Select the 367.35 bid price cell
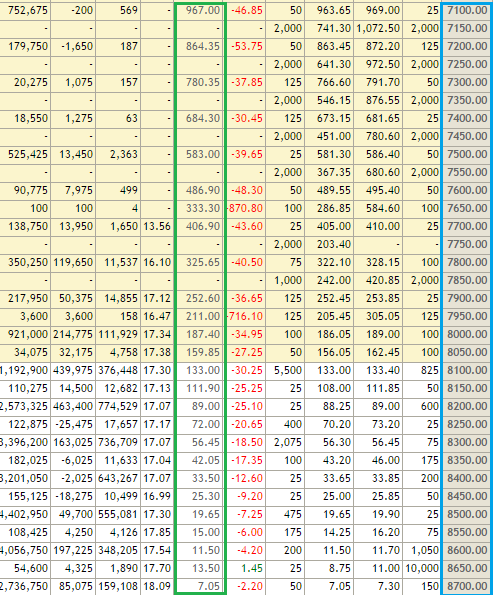Screen dimensions: 493x595 tap(329, 173)
